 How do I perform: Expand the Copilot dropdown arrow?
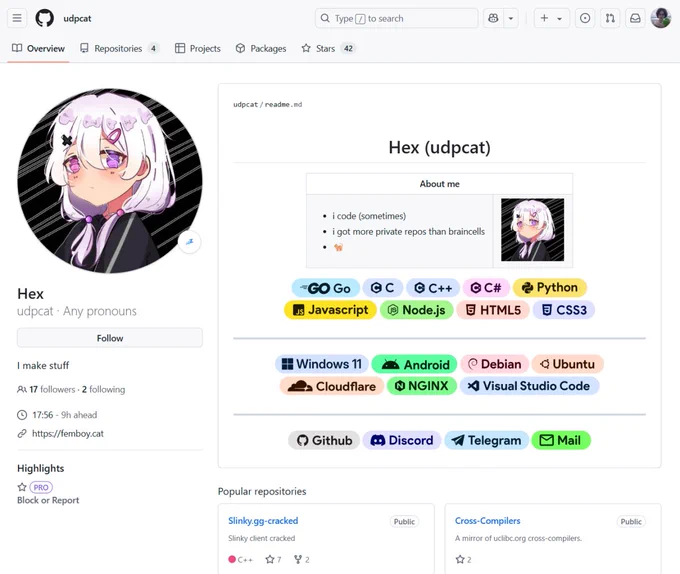[x=511, y=18]
